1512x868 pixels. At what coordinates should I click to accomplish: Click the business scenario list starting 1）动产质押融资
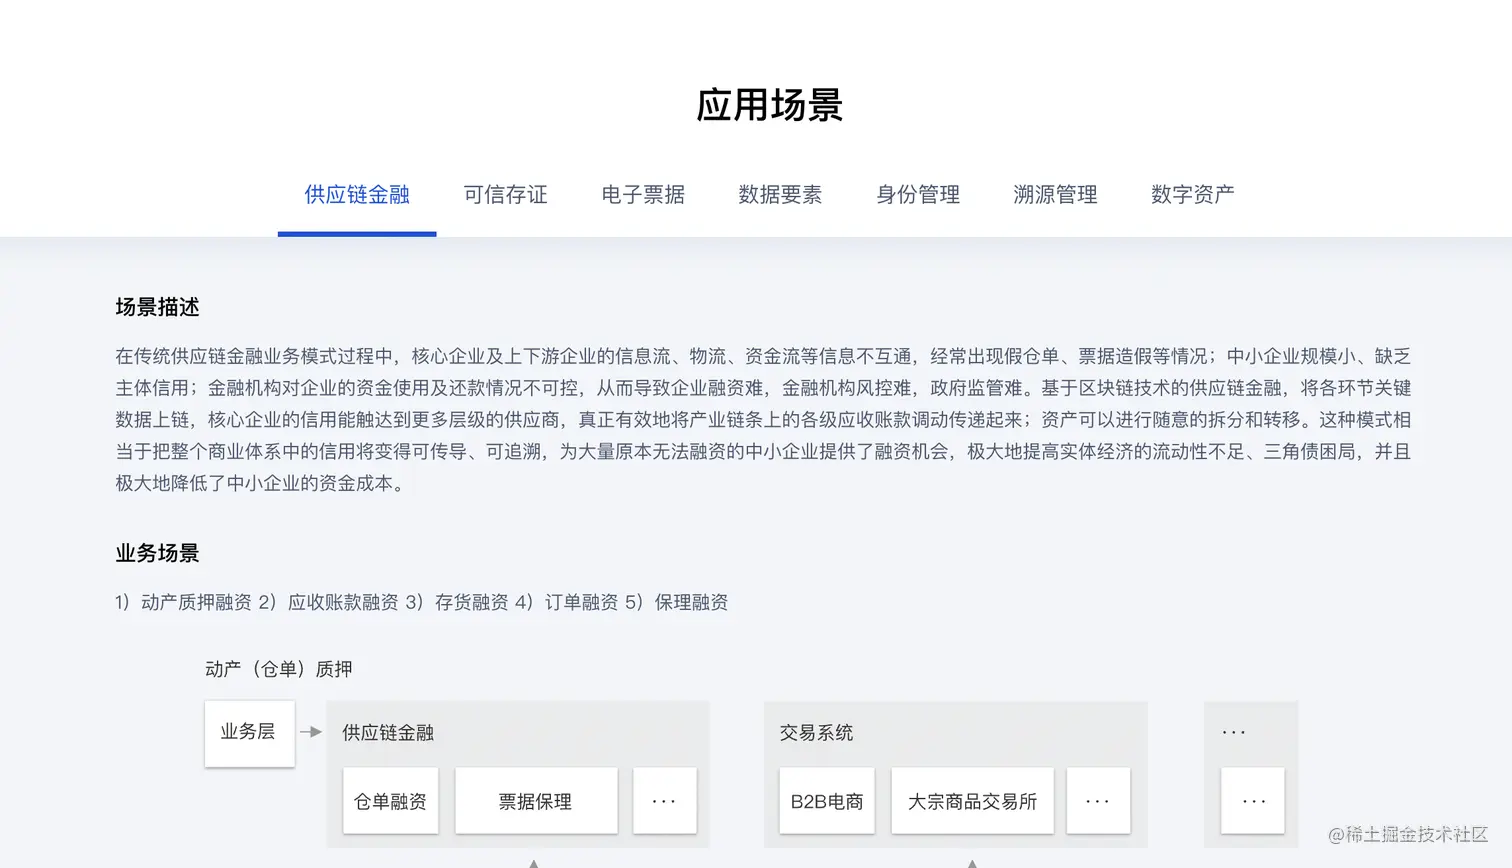[x=421, y=602]
